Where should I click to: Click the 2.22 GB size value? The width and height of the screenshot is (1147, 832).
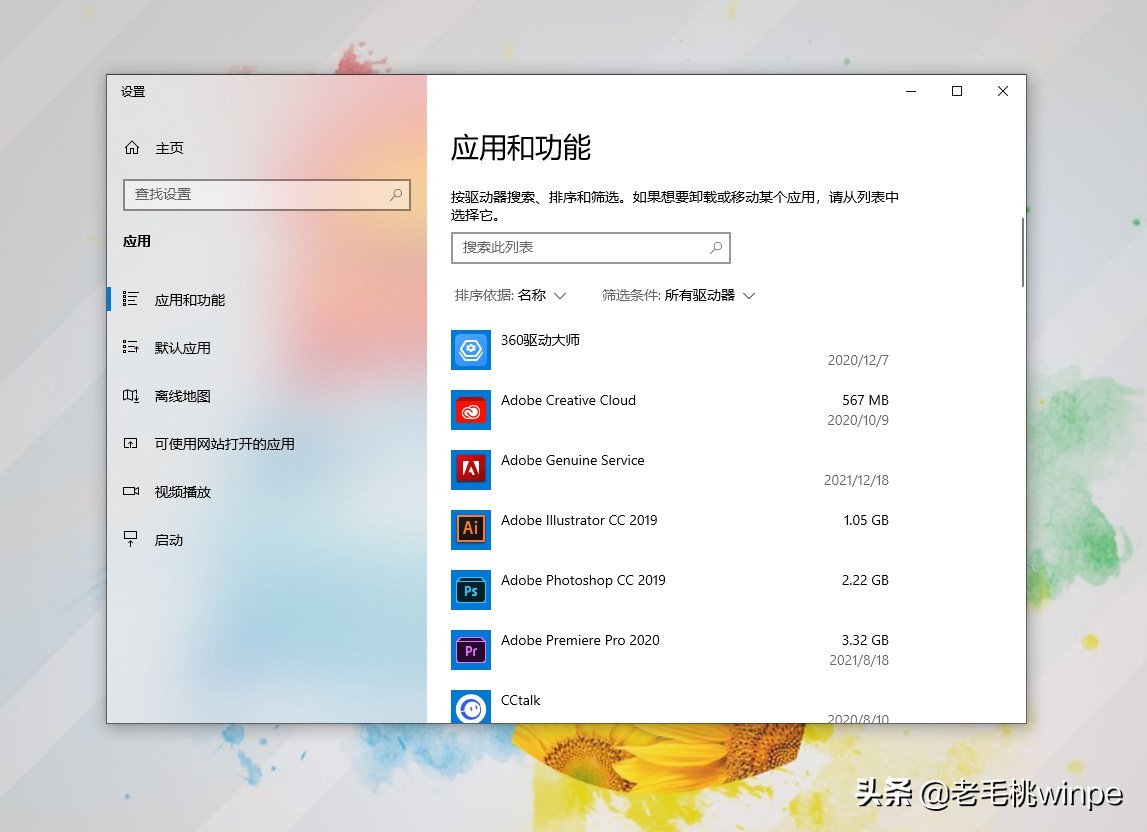(865, 580)
